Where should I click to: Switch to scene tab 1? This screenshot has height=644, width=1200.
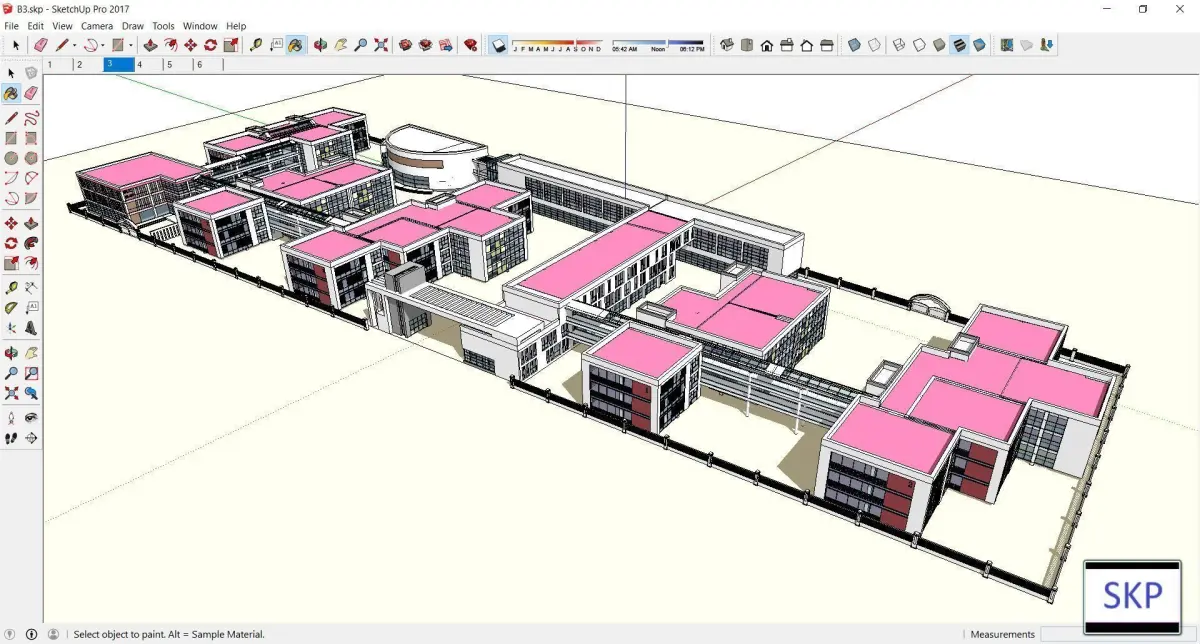[x=57, y=64]
